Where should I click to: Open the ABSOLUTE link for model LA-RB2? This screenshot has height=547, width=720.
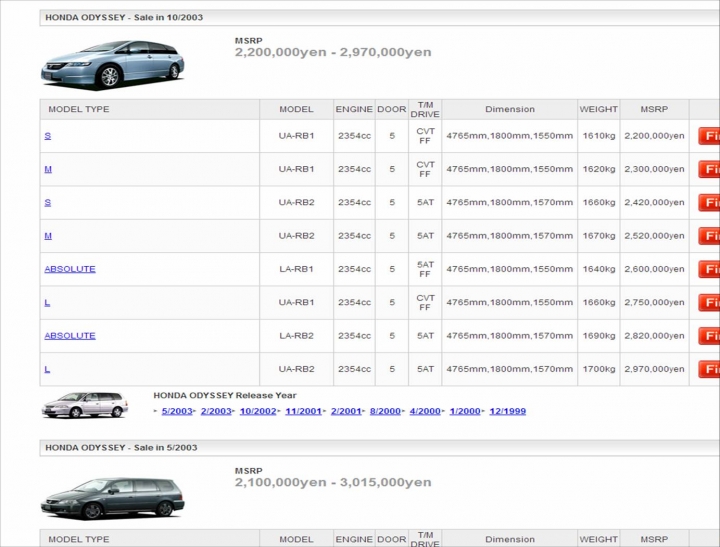point(70,336)
